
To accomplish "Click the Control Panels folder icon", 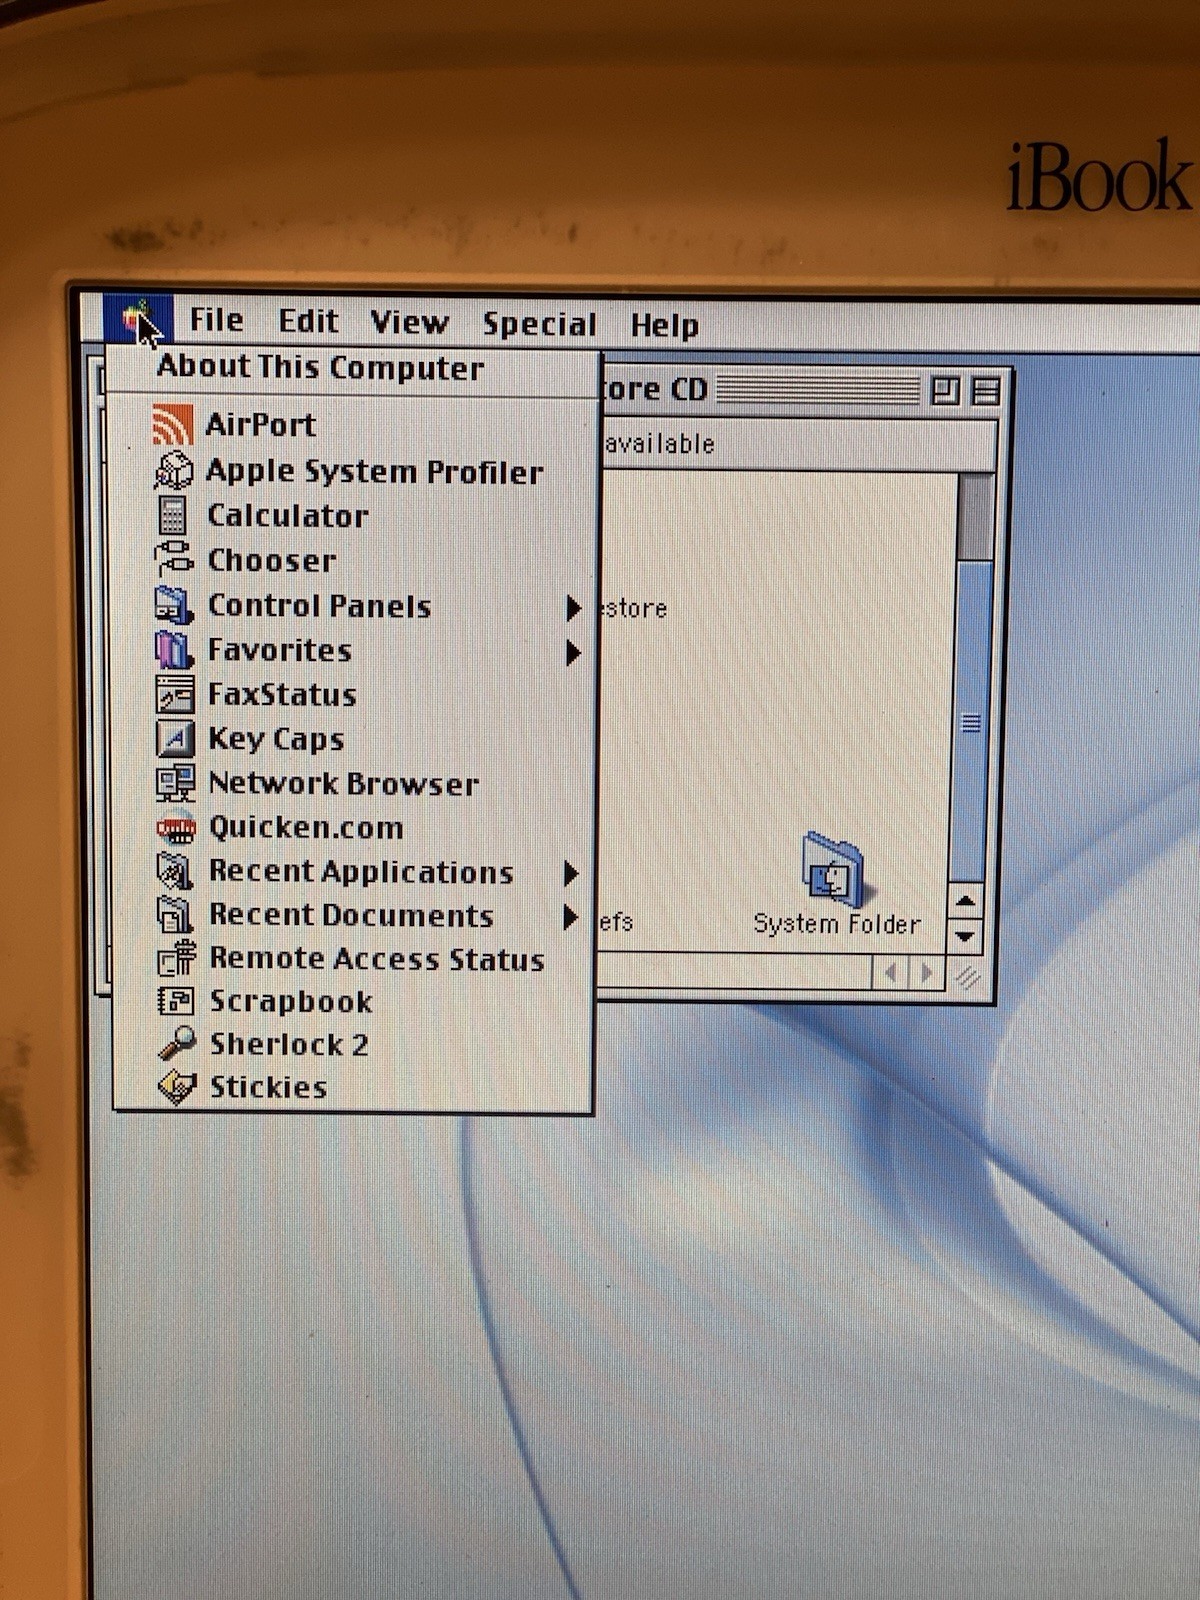I will coord(174,605).
